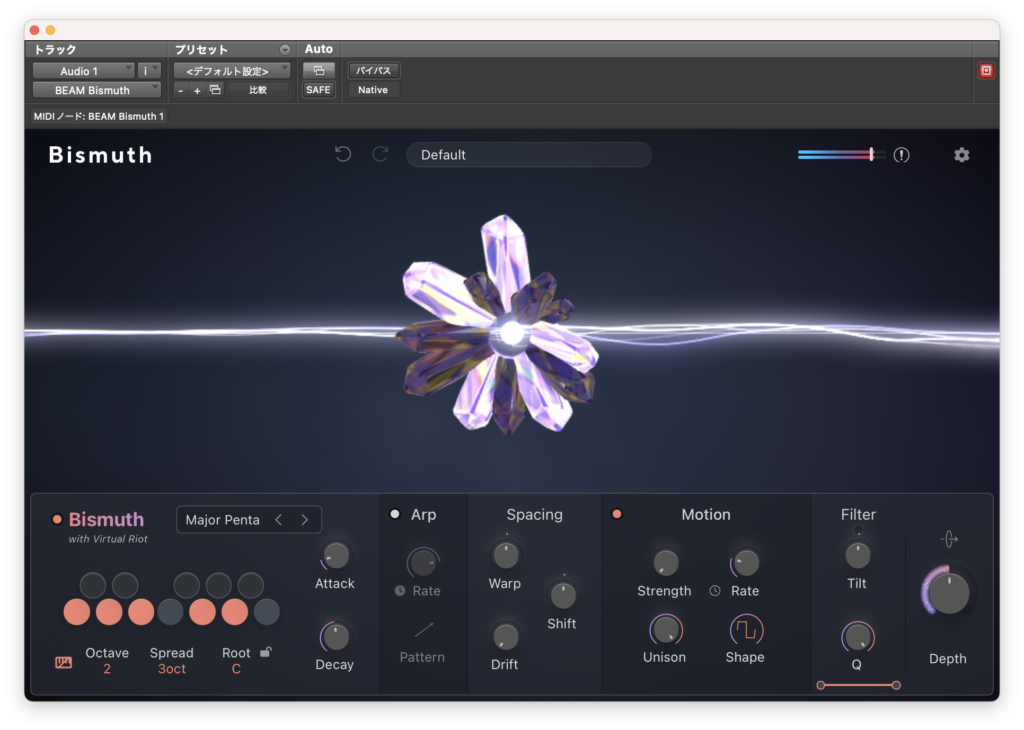Click the Motion Strength knob
This screenshot has width=1024, height=730.
click(x=665, y=562)
